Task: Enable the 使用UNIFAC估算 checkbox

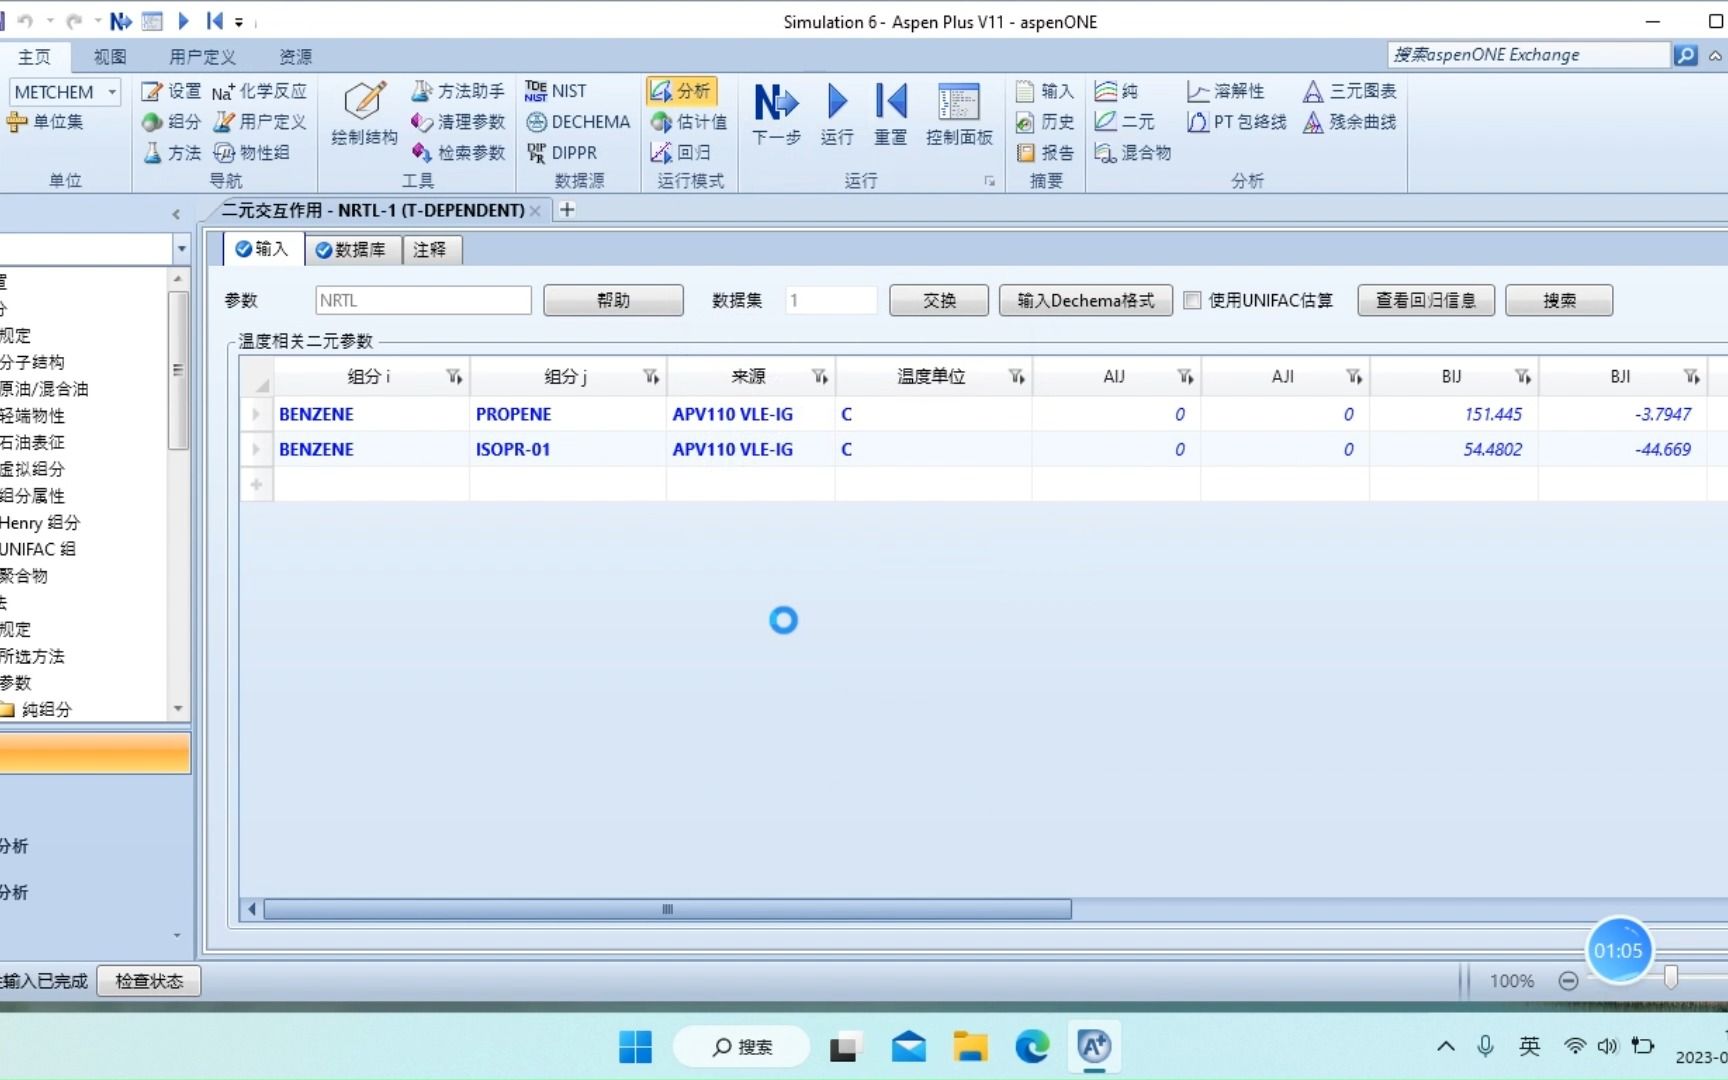Action: click(1192, 300)
